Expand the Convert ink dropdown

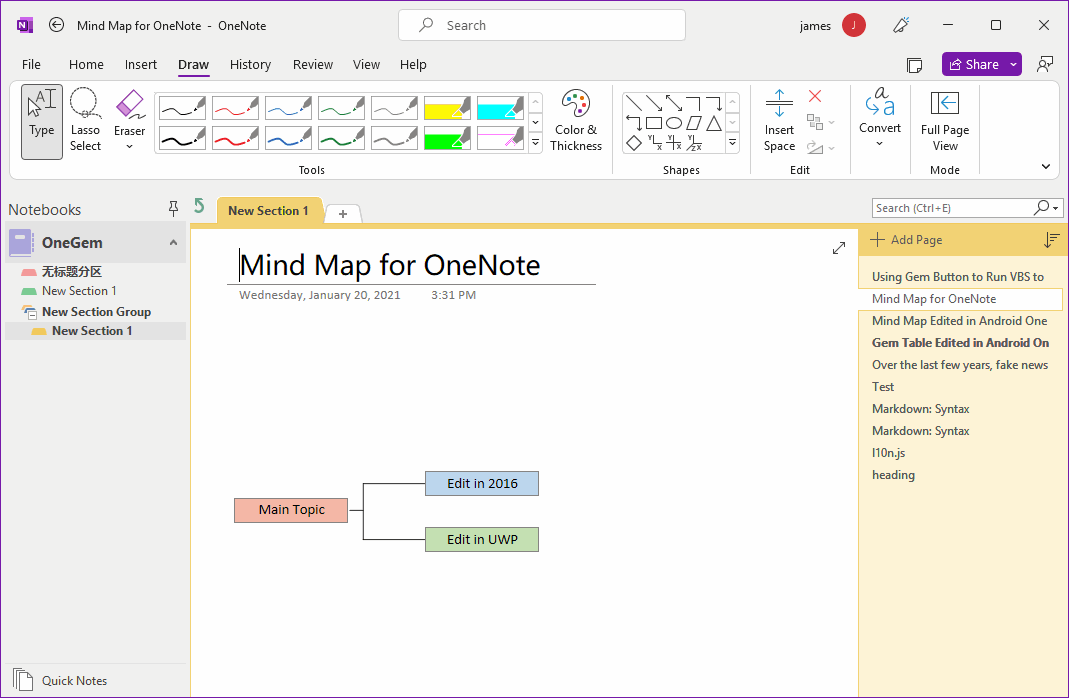880,143
